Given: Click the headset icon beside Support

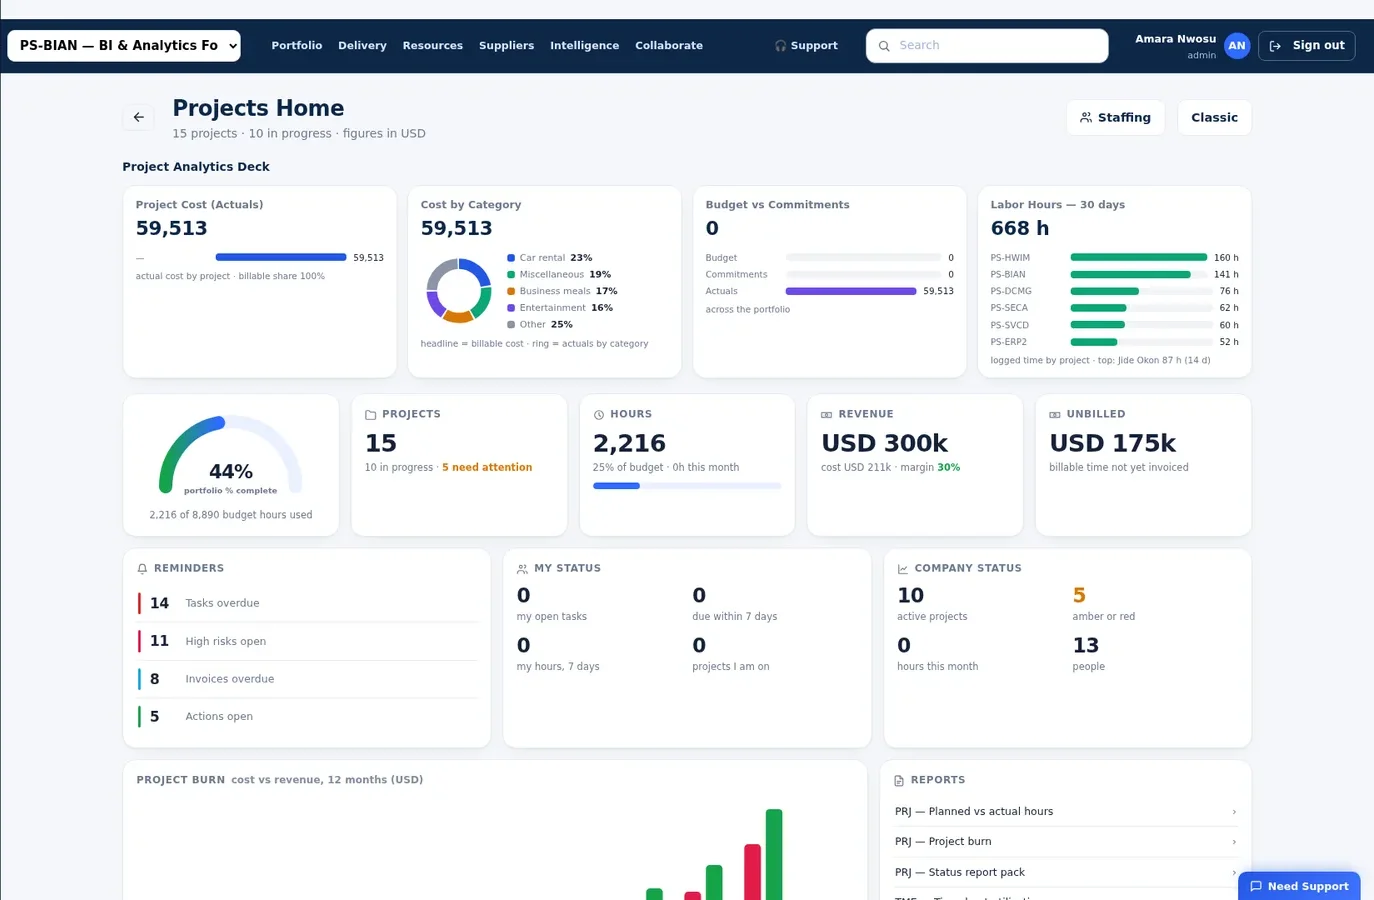Looking at the screenshot, I should point(780,46).
